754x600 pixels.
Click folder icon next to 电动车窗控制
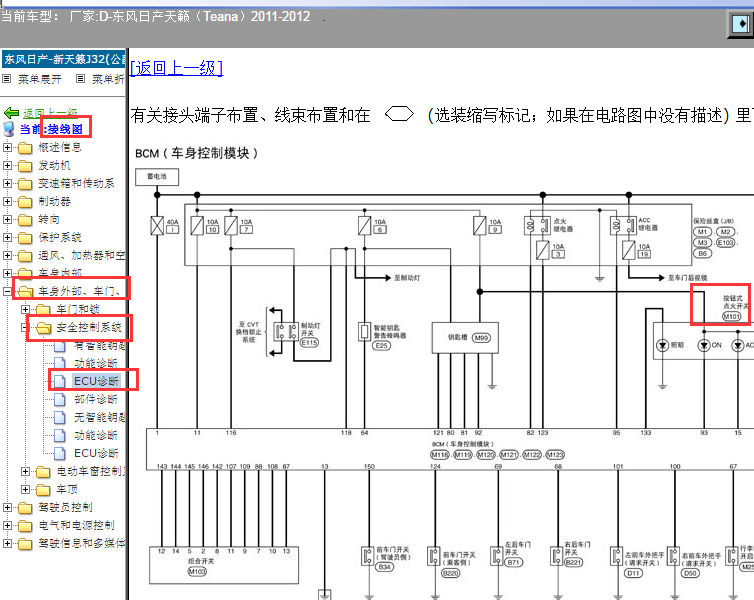43,472
